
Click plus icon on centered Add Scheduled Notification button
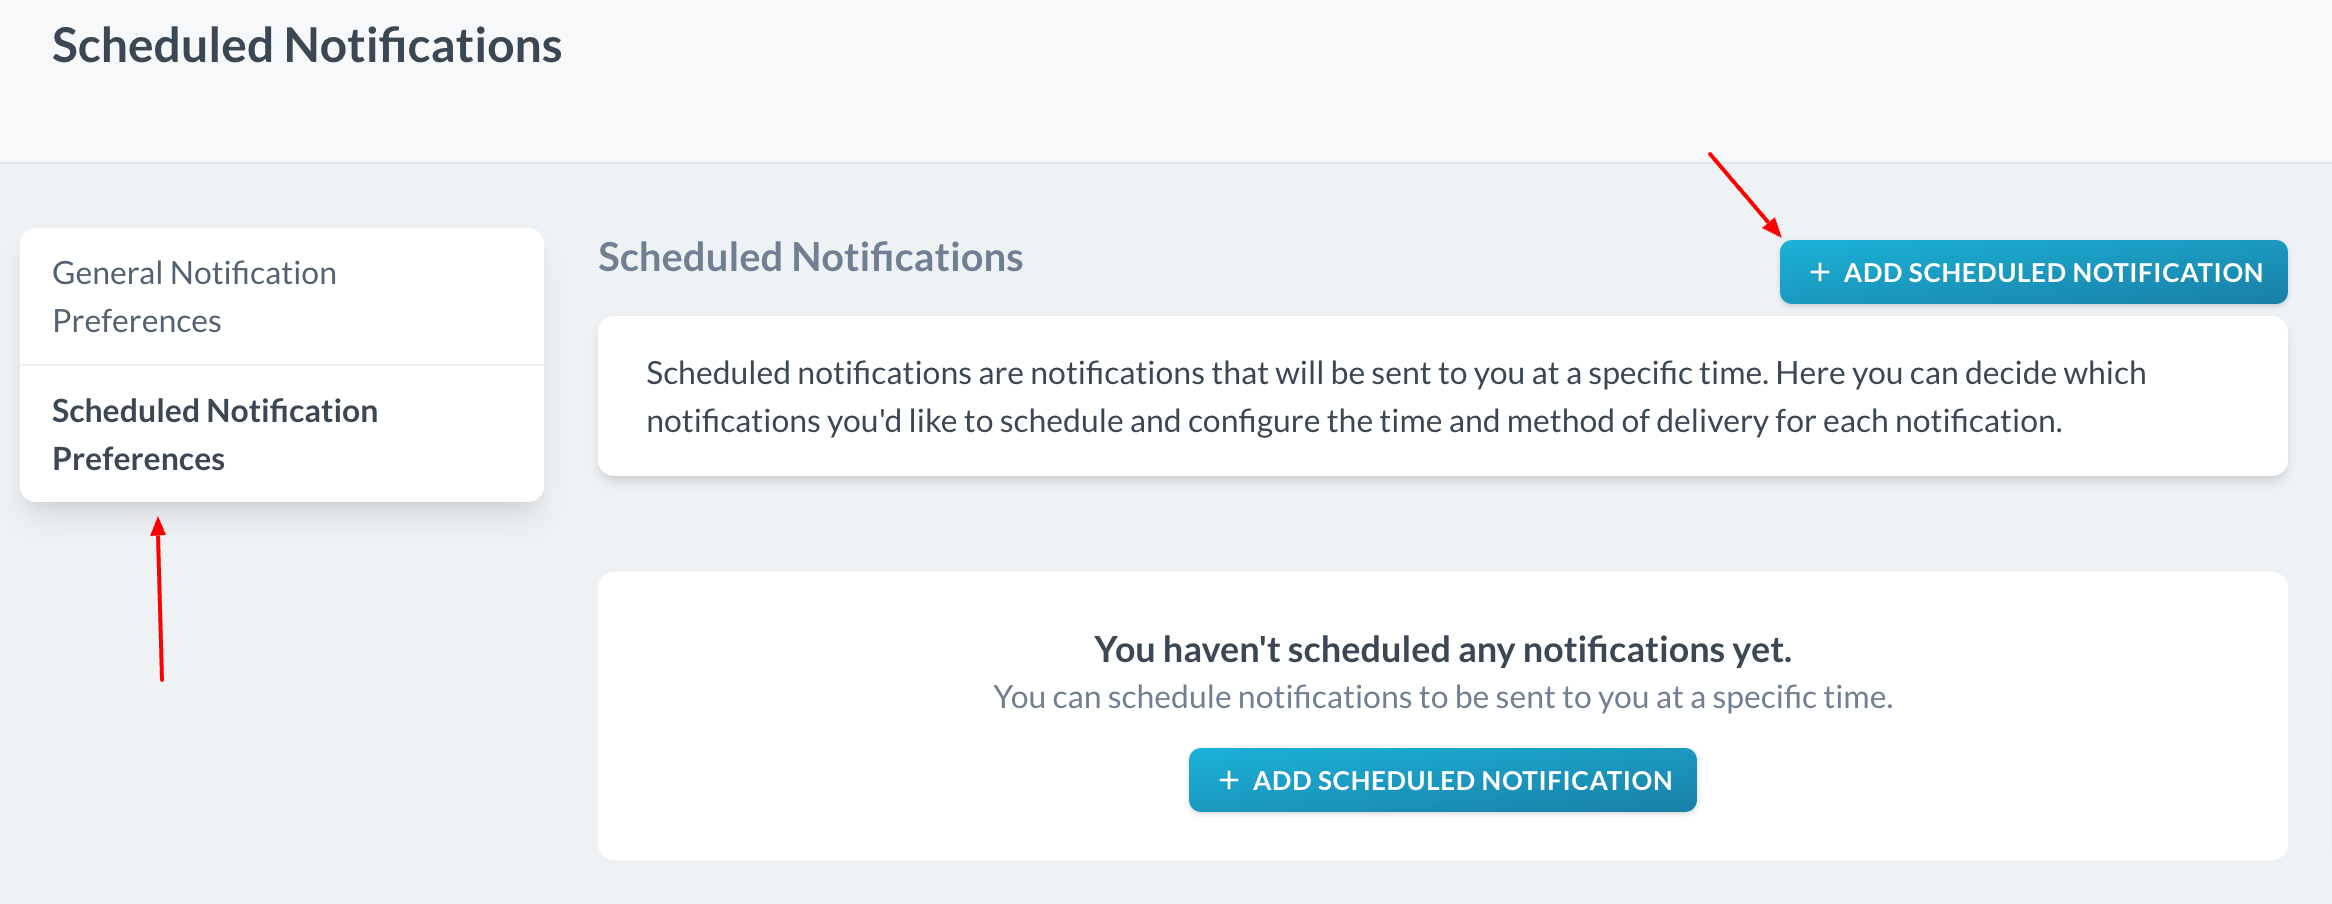point(1229,780)
